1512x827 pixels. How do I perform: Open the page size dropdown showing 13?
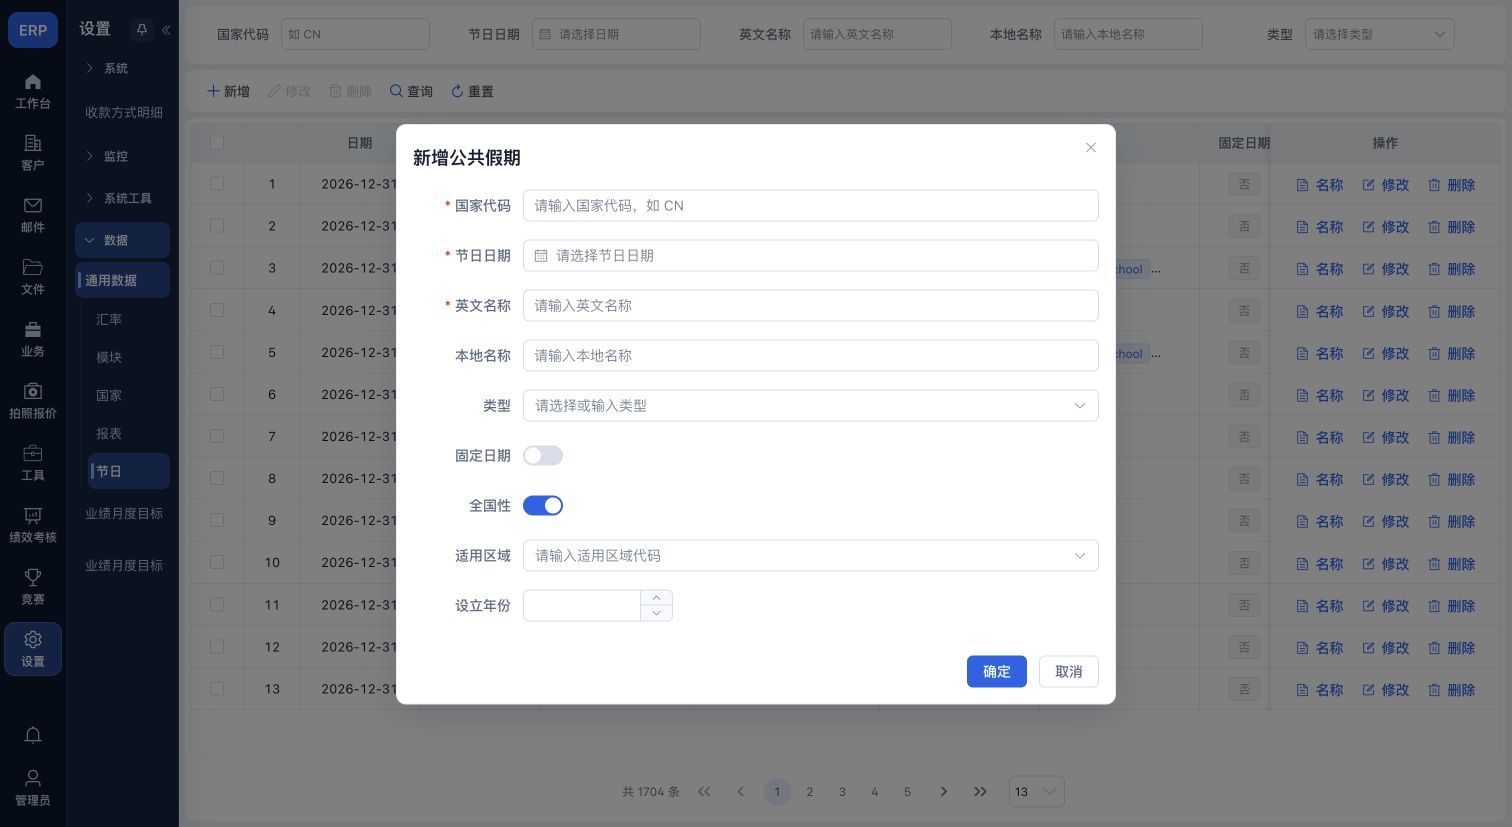coord(1037,792)
